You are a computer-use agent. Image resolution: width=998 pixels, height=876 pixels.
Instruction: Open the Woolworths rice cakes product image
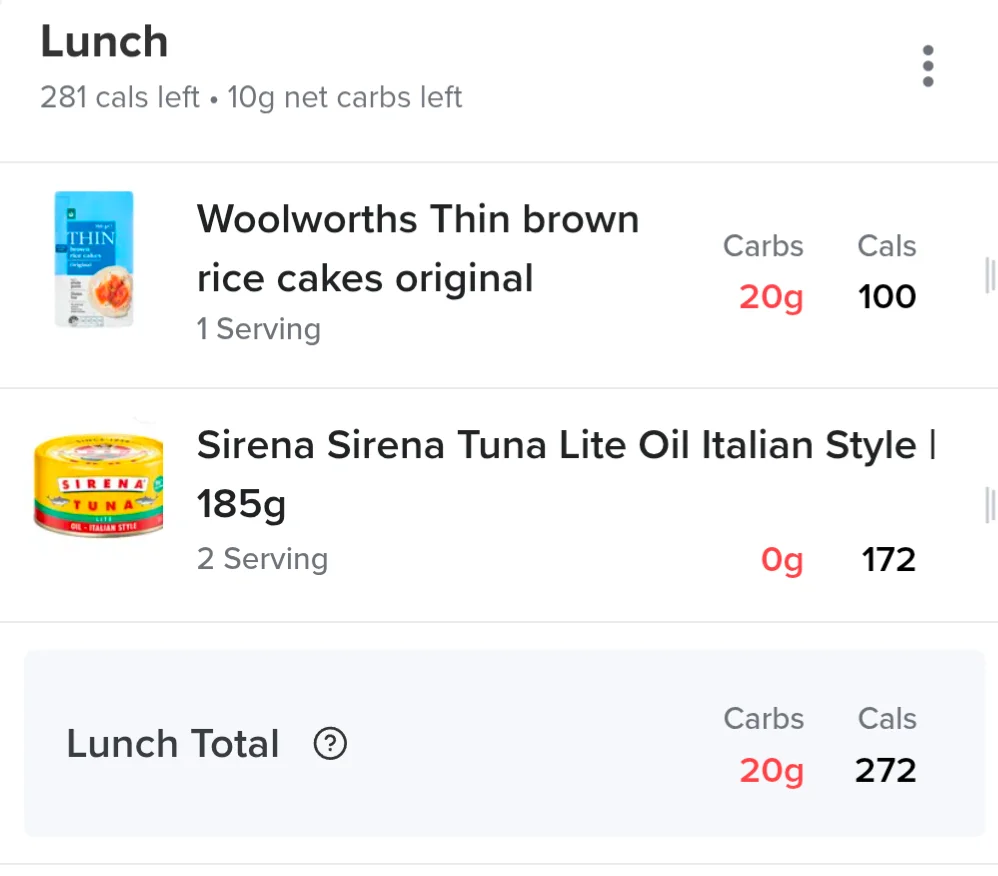click(x=94, y=259)
